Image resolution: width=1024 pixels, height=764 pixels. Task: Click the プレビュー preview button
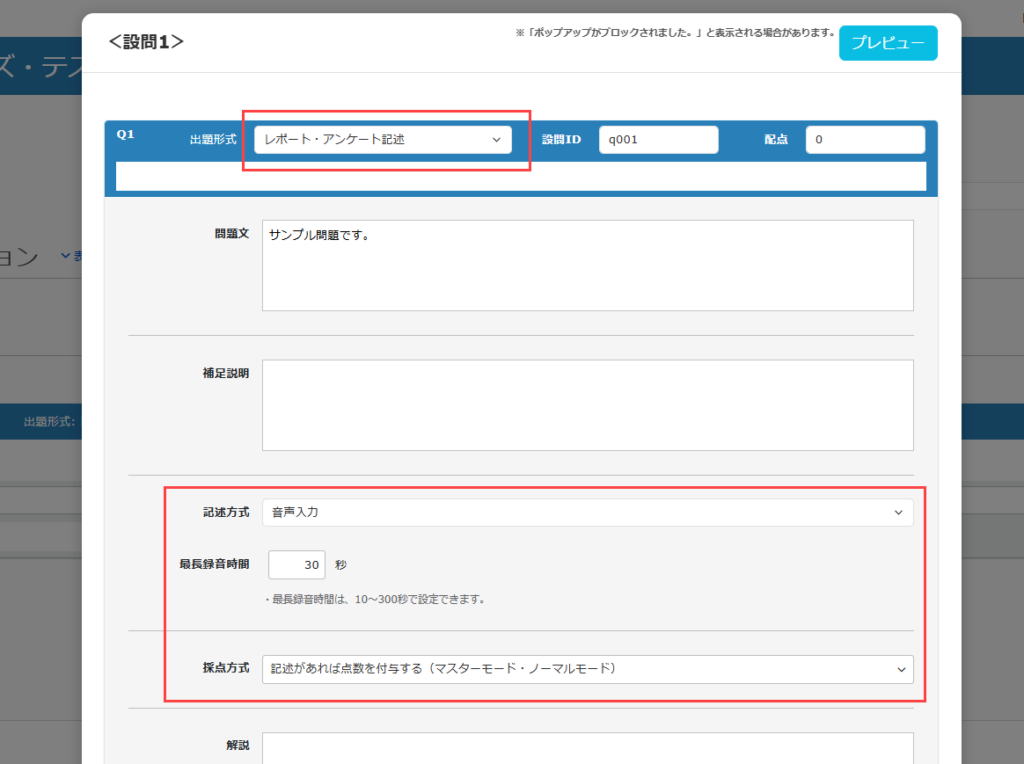(887, 43)
